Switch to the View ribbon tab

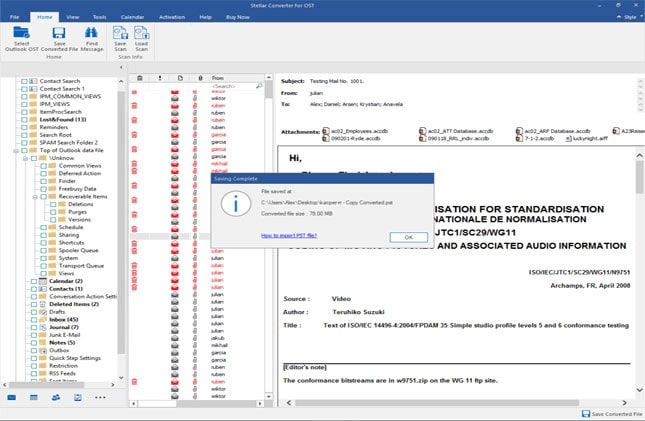pos(73,17)
